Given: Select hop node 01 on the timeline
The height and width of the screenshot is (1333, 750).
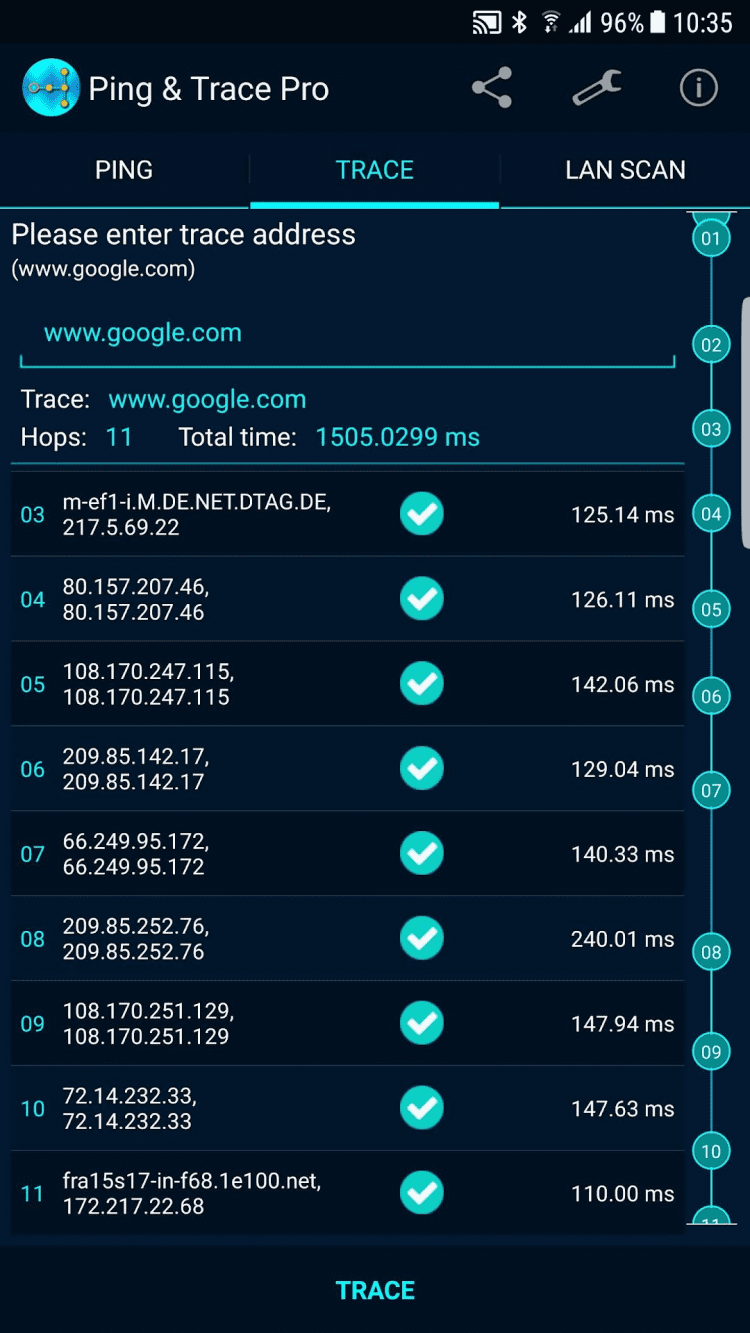Looking at the screenshot, I should [x=711, y=238].
